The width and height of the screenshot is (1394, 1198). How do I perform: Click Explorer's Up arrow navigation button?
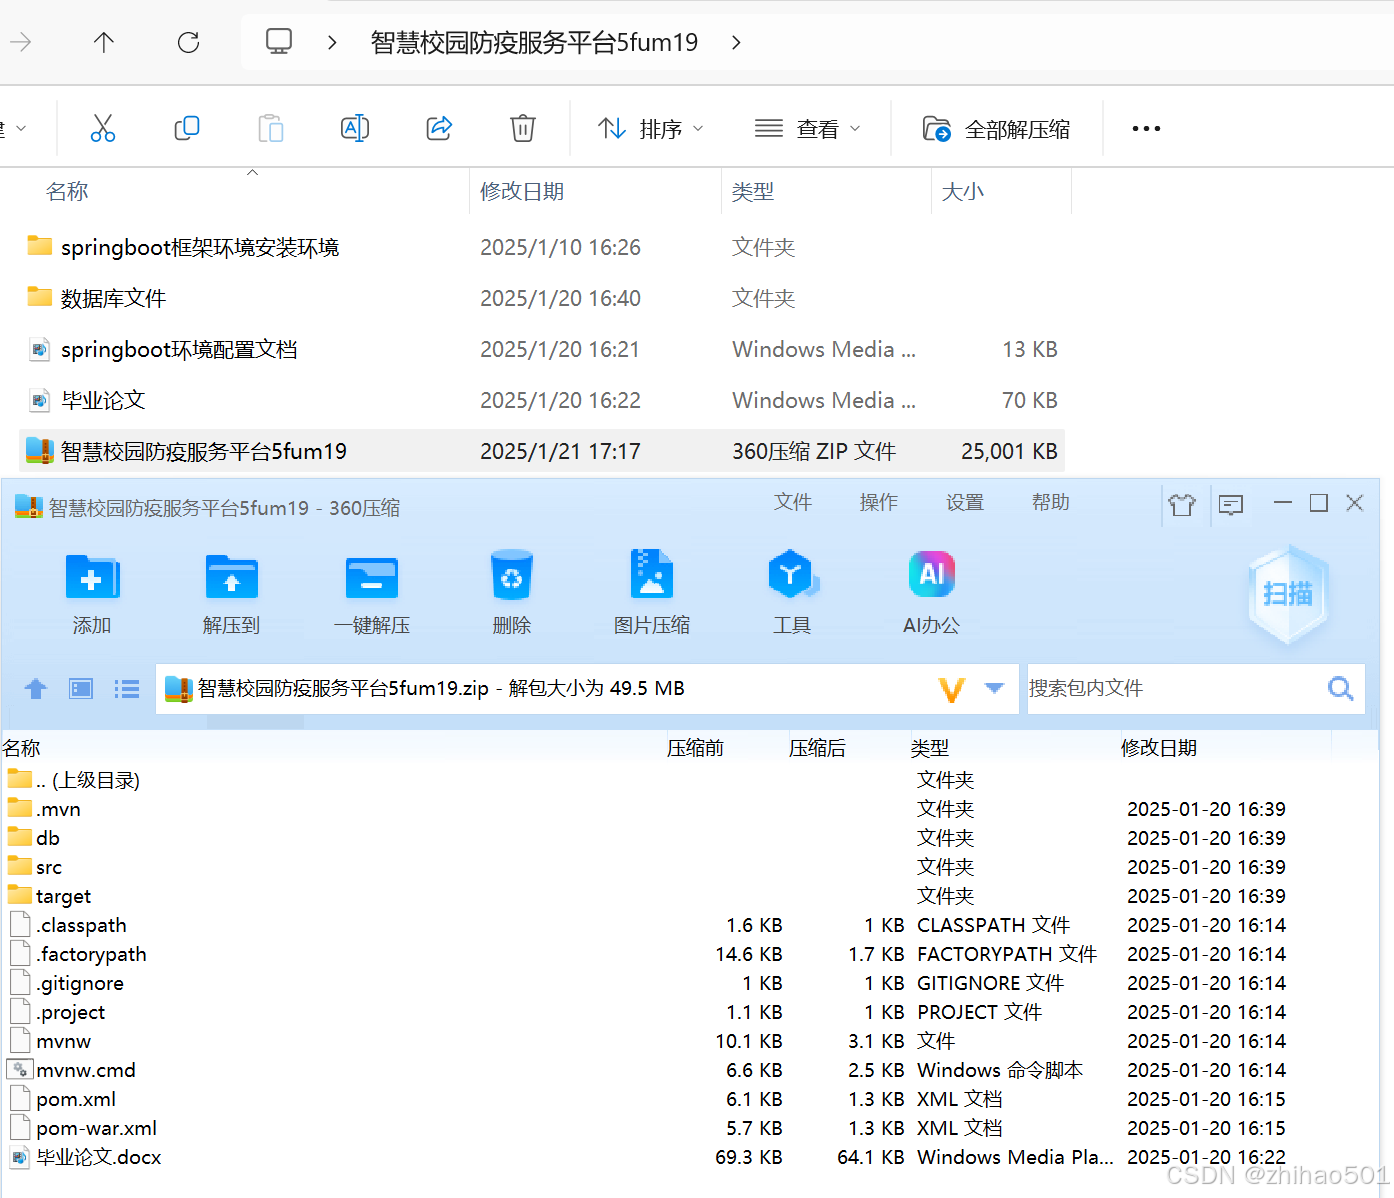104,42
